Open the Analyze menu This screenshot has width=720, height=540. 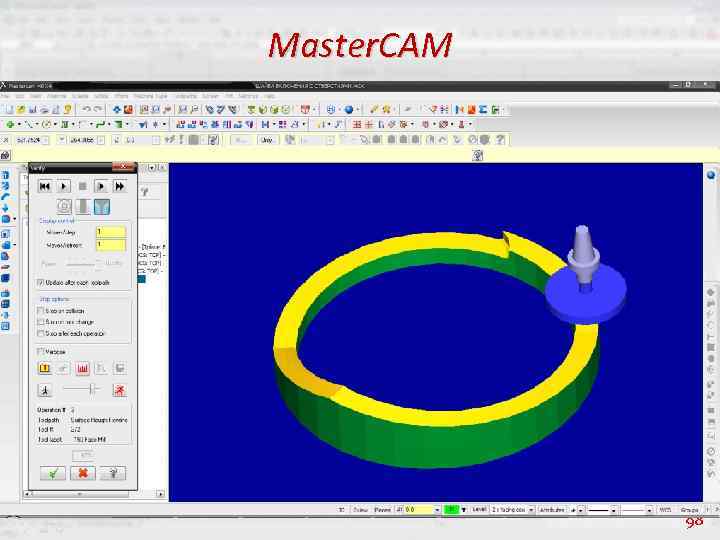click(56, 96)
